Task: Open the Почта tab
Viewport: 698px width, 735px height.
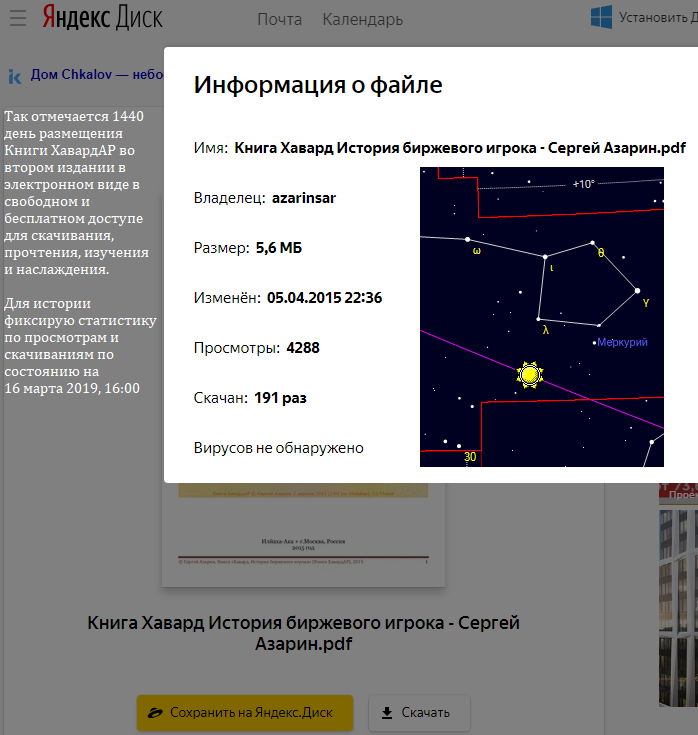Action: point(279,19)
